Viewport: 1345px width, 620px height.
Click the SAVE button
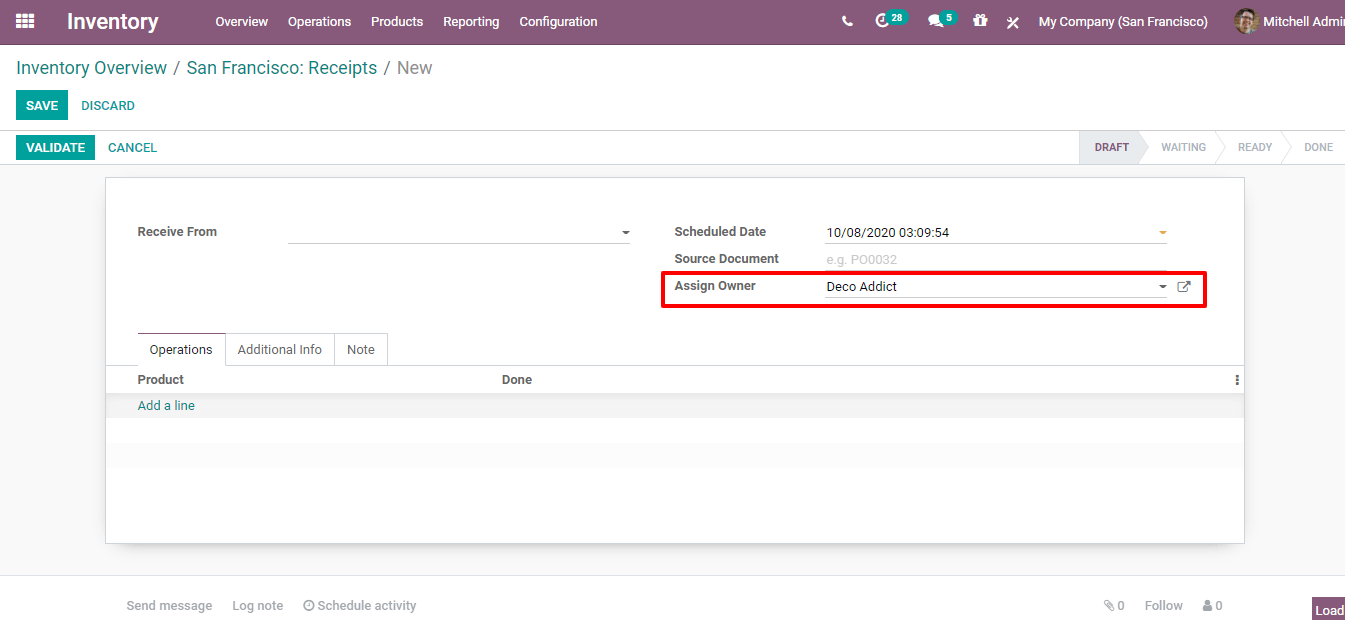42,105
